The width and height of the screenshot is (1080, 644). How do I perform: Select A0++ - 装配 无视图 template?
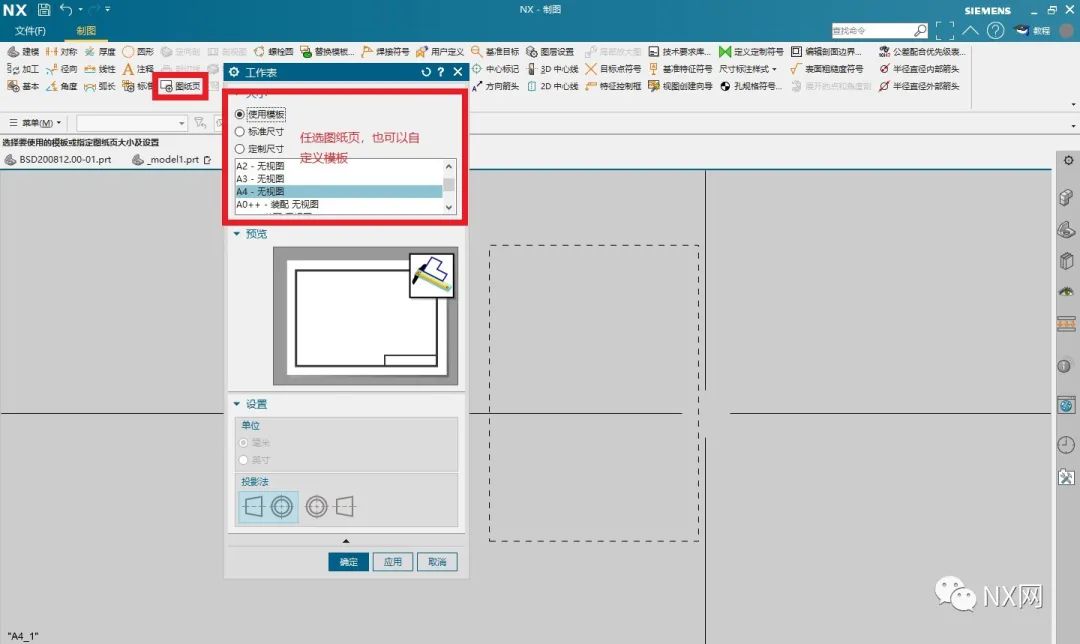pos(338,205)
